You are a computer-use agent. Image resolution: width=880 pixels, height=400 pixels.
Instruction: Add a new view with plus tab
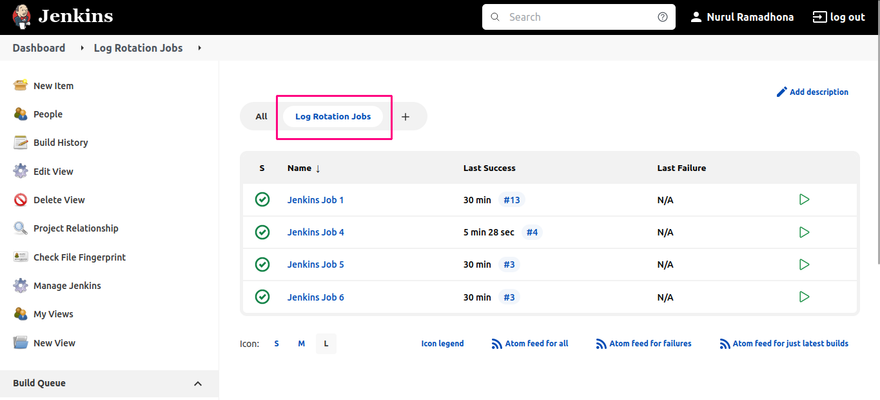click(x=406, y=117)
